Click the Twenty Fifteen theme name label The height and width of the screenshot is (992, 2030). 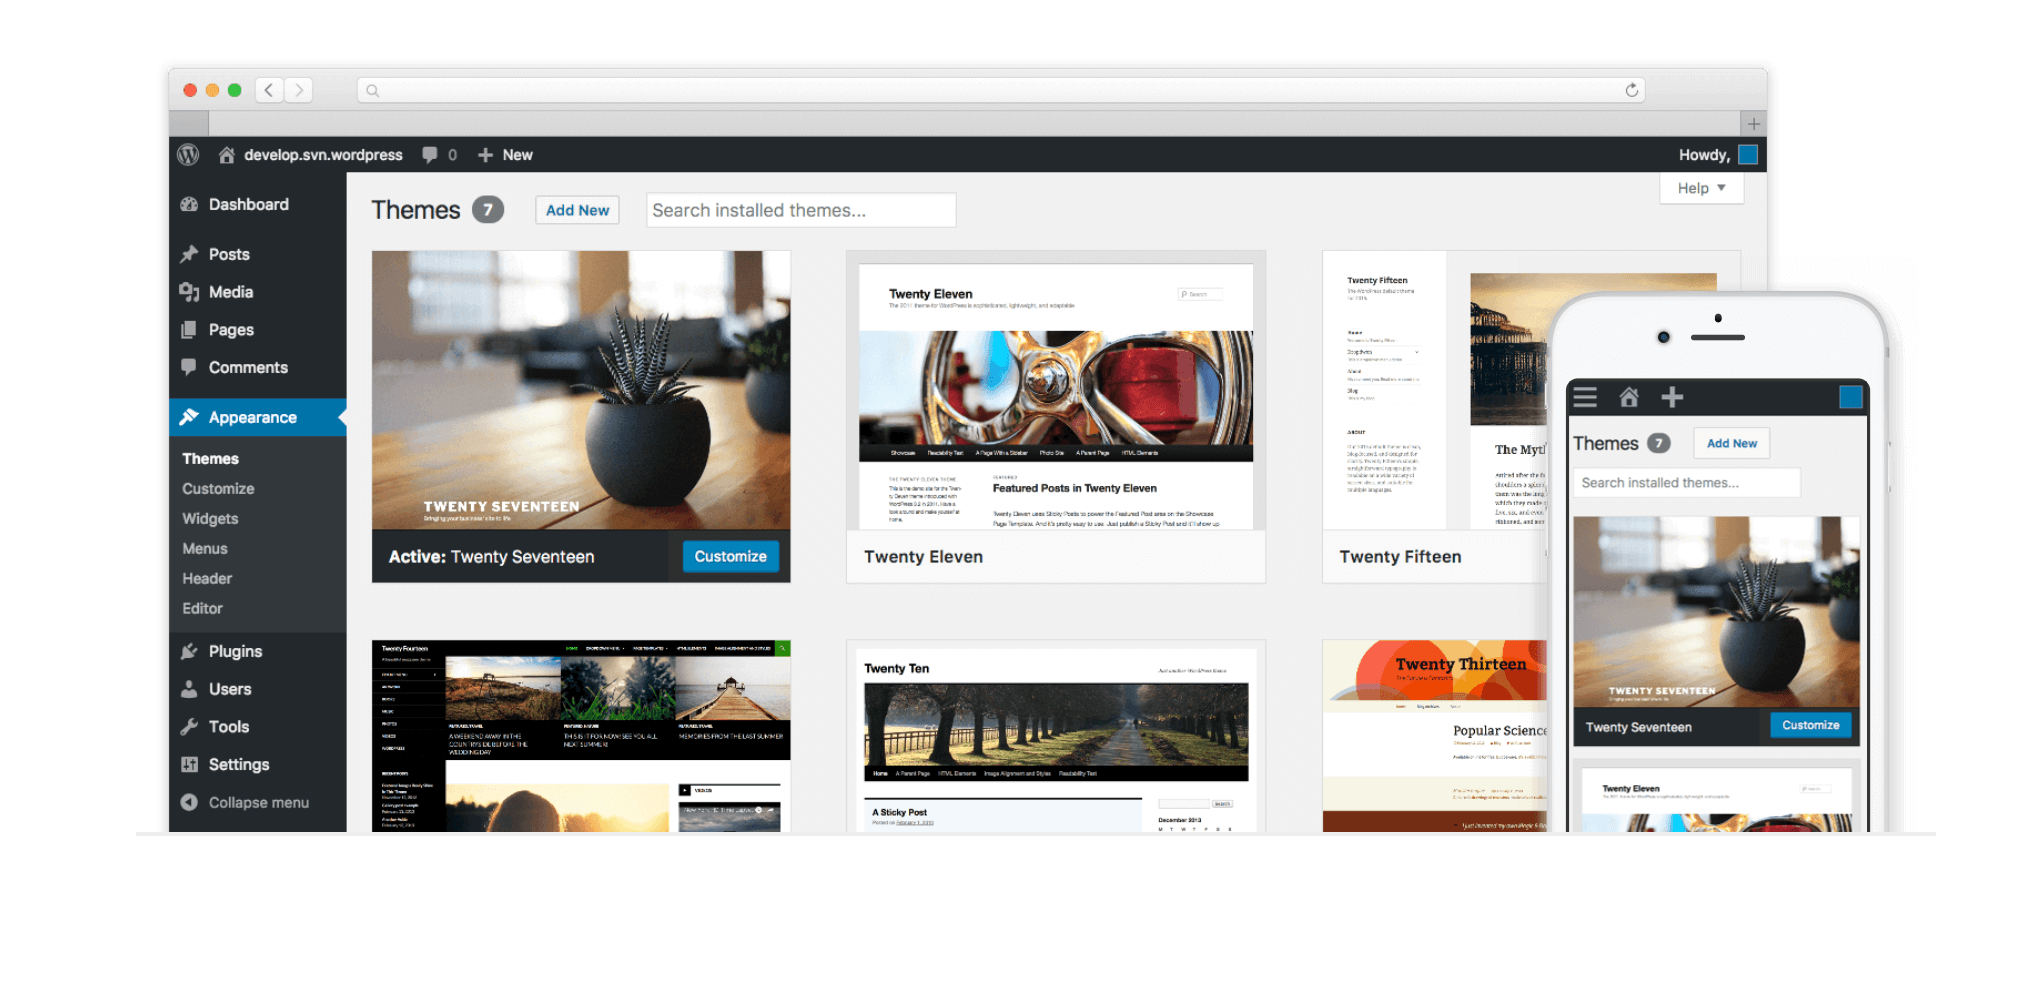(1400, 557)
